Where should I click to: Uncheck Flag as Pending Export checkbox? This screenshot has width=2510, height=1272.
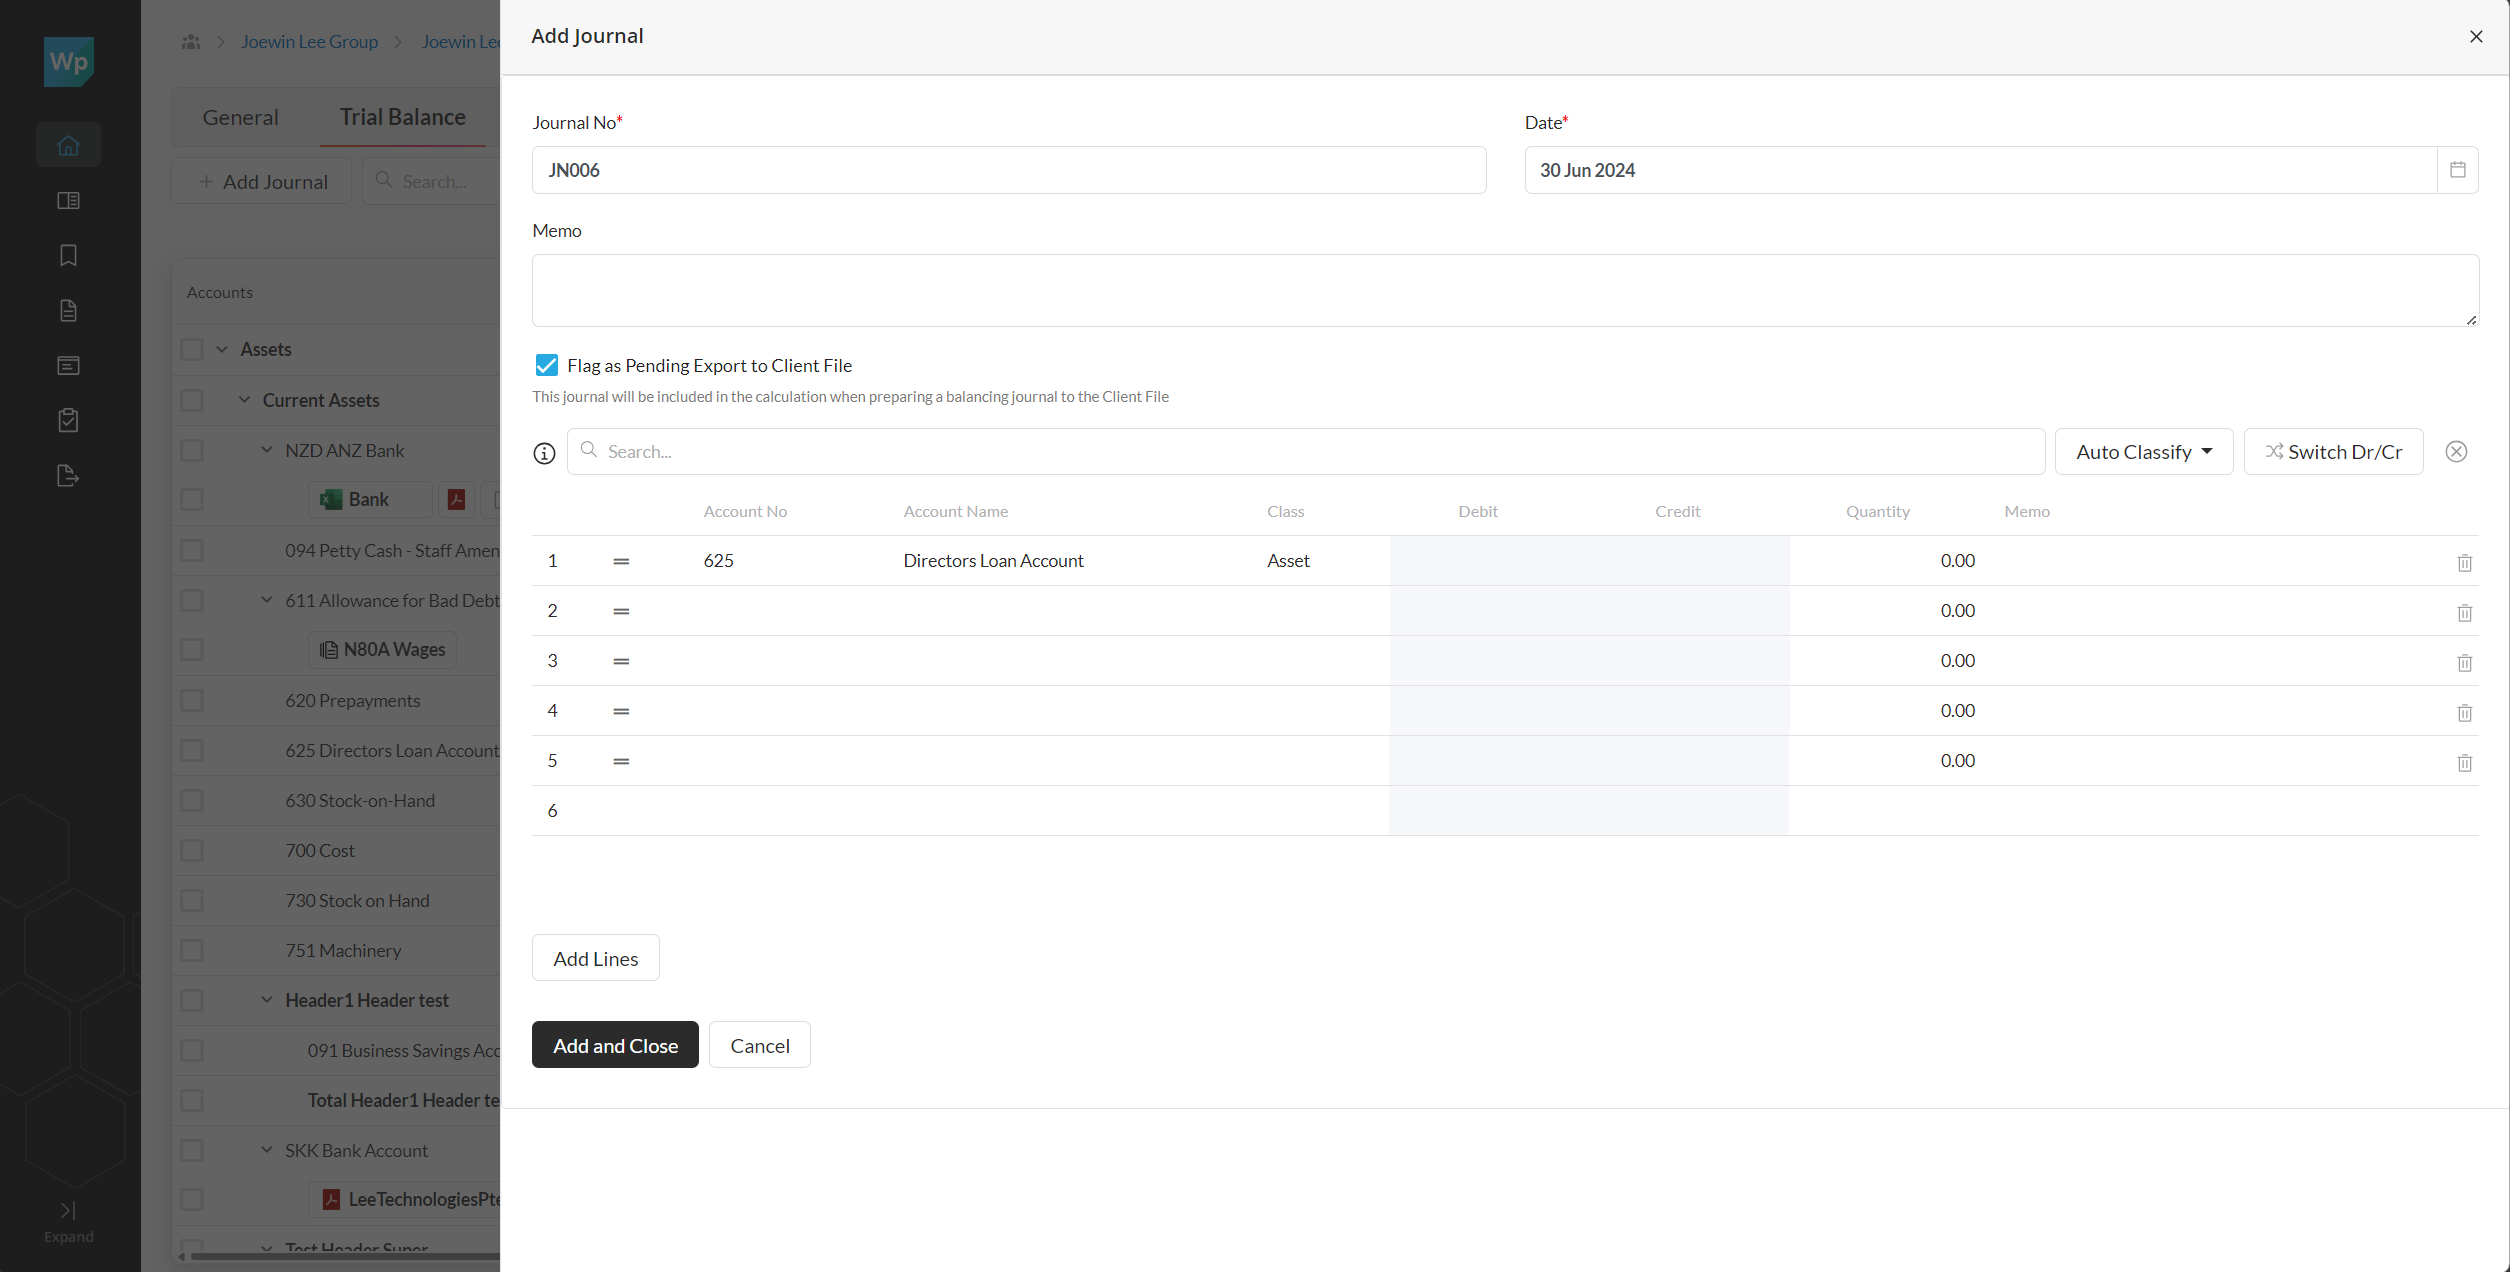coord(546,365)
